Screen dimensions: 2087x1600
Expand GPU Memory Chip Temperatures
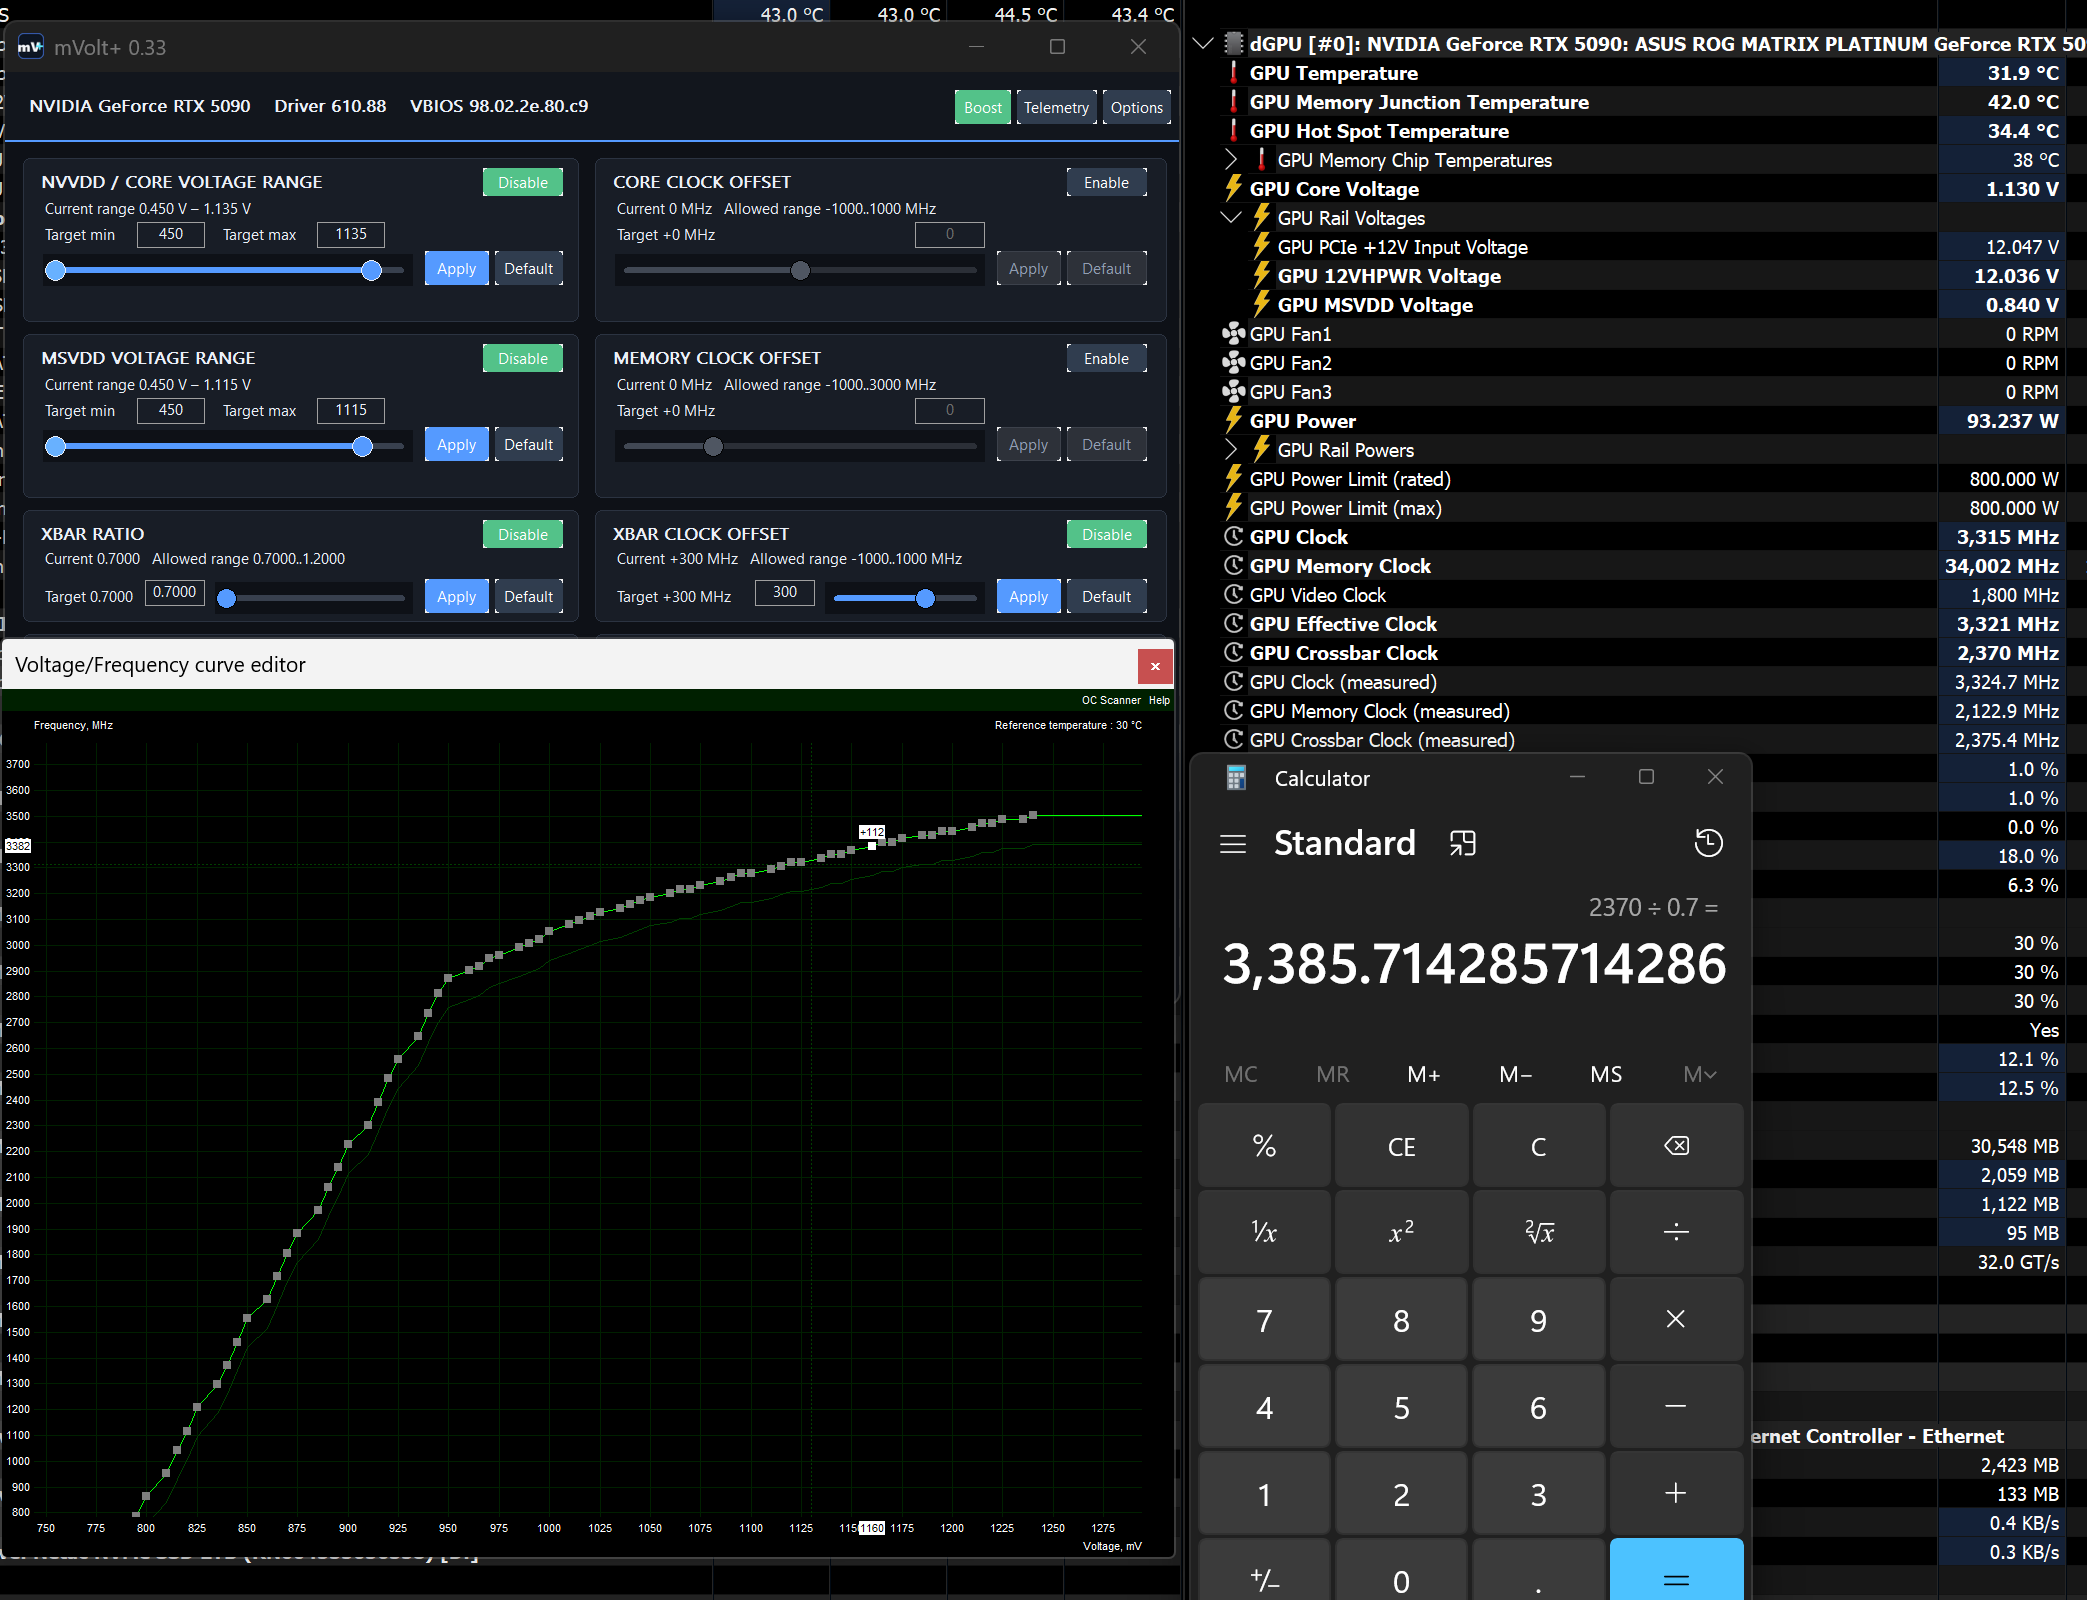[1232, 160]
